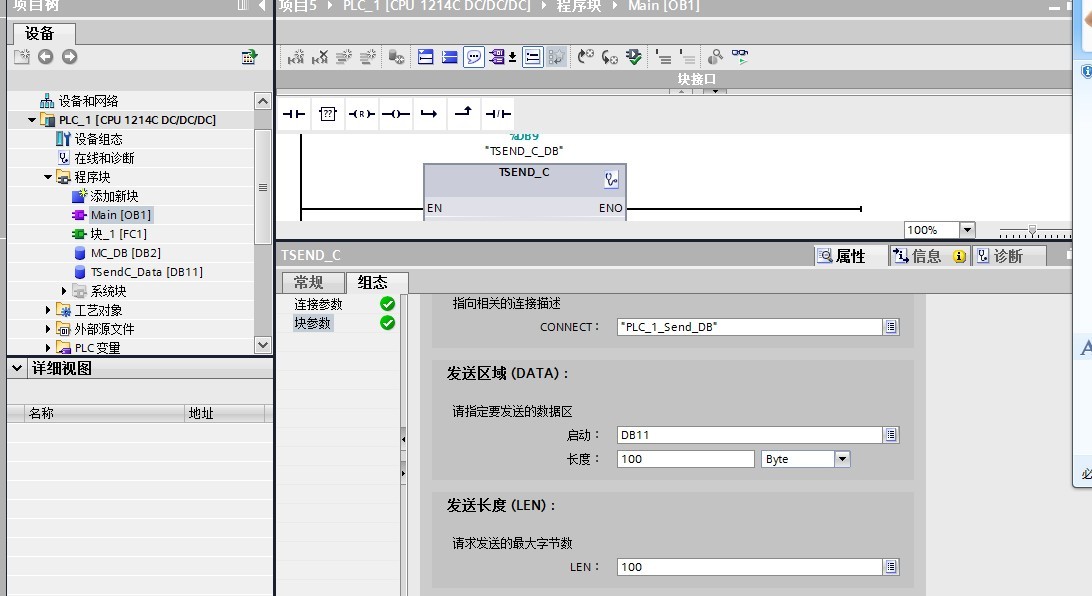The image size is (1092, 596).
Task: Switch to the 组态 tab
Action: [376, 282]
